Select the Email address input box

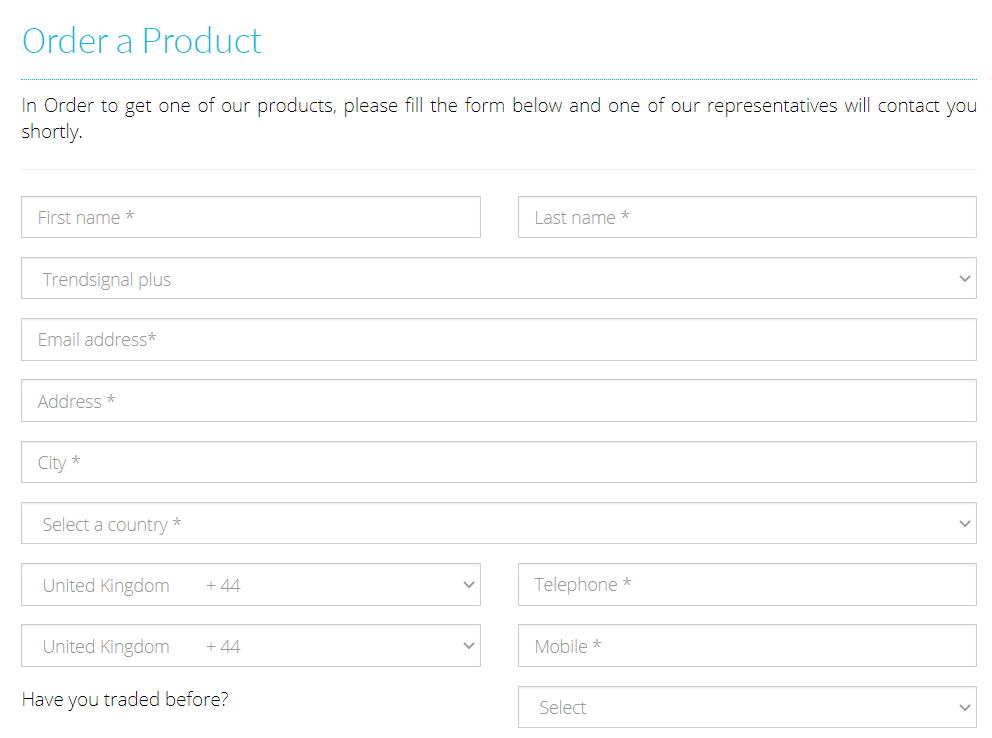pos(499,340)
